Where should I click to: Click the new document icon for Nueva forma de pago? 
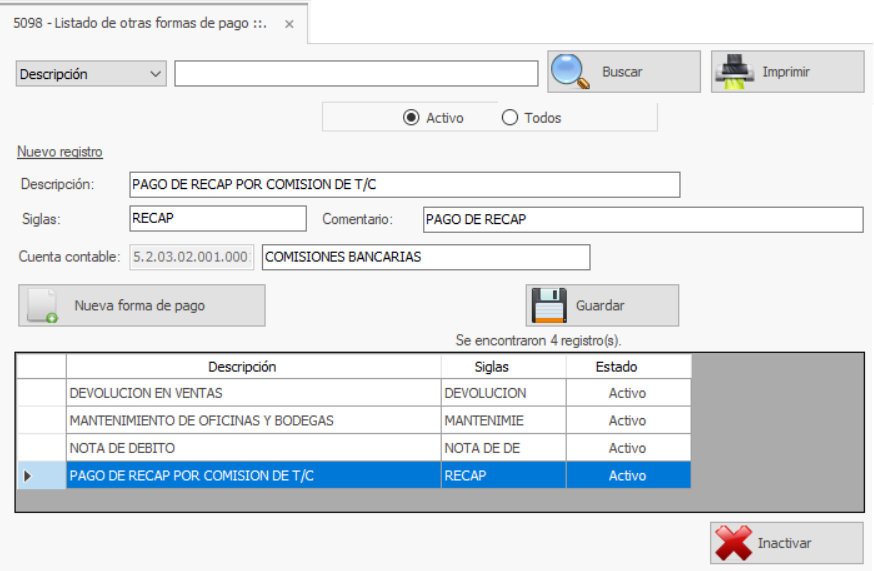click(x=43, y=306)
